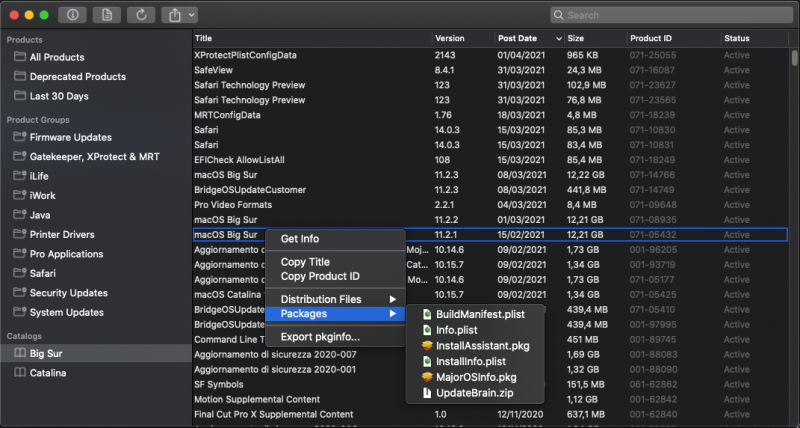Click the Big Sur catalog book icon
This screenshot has height=428, width=800.
[x=19, y=354]
